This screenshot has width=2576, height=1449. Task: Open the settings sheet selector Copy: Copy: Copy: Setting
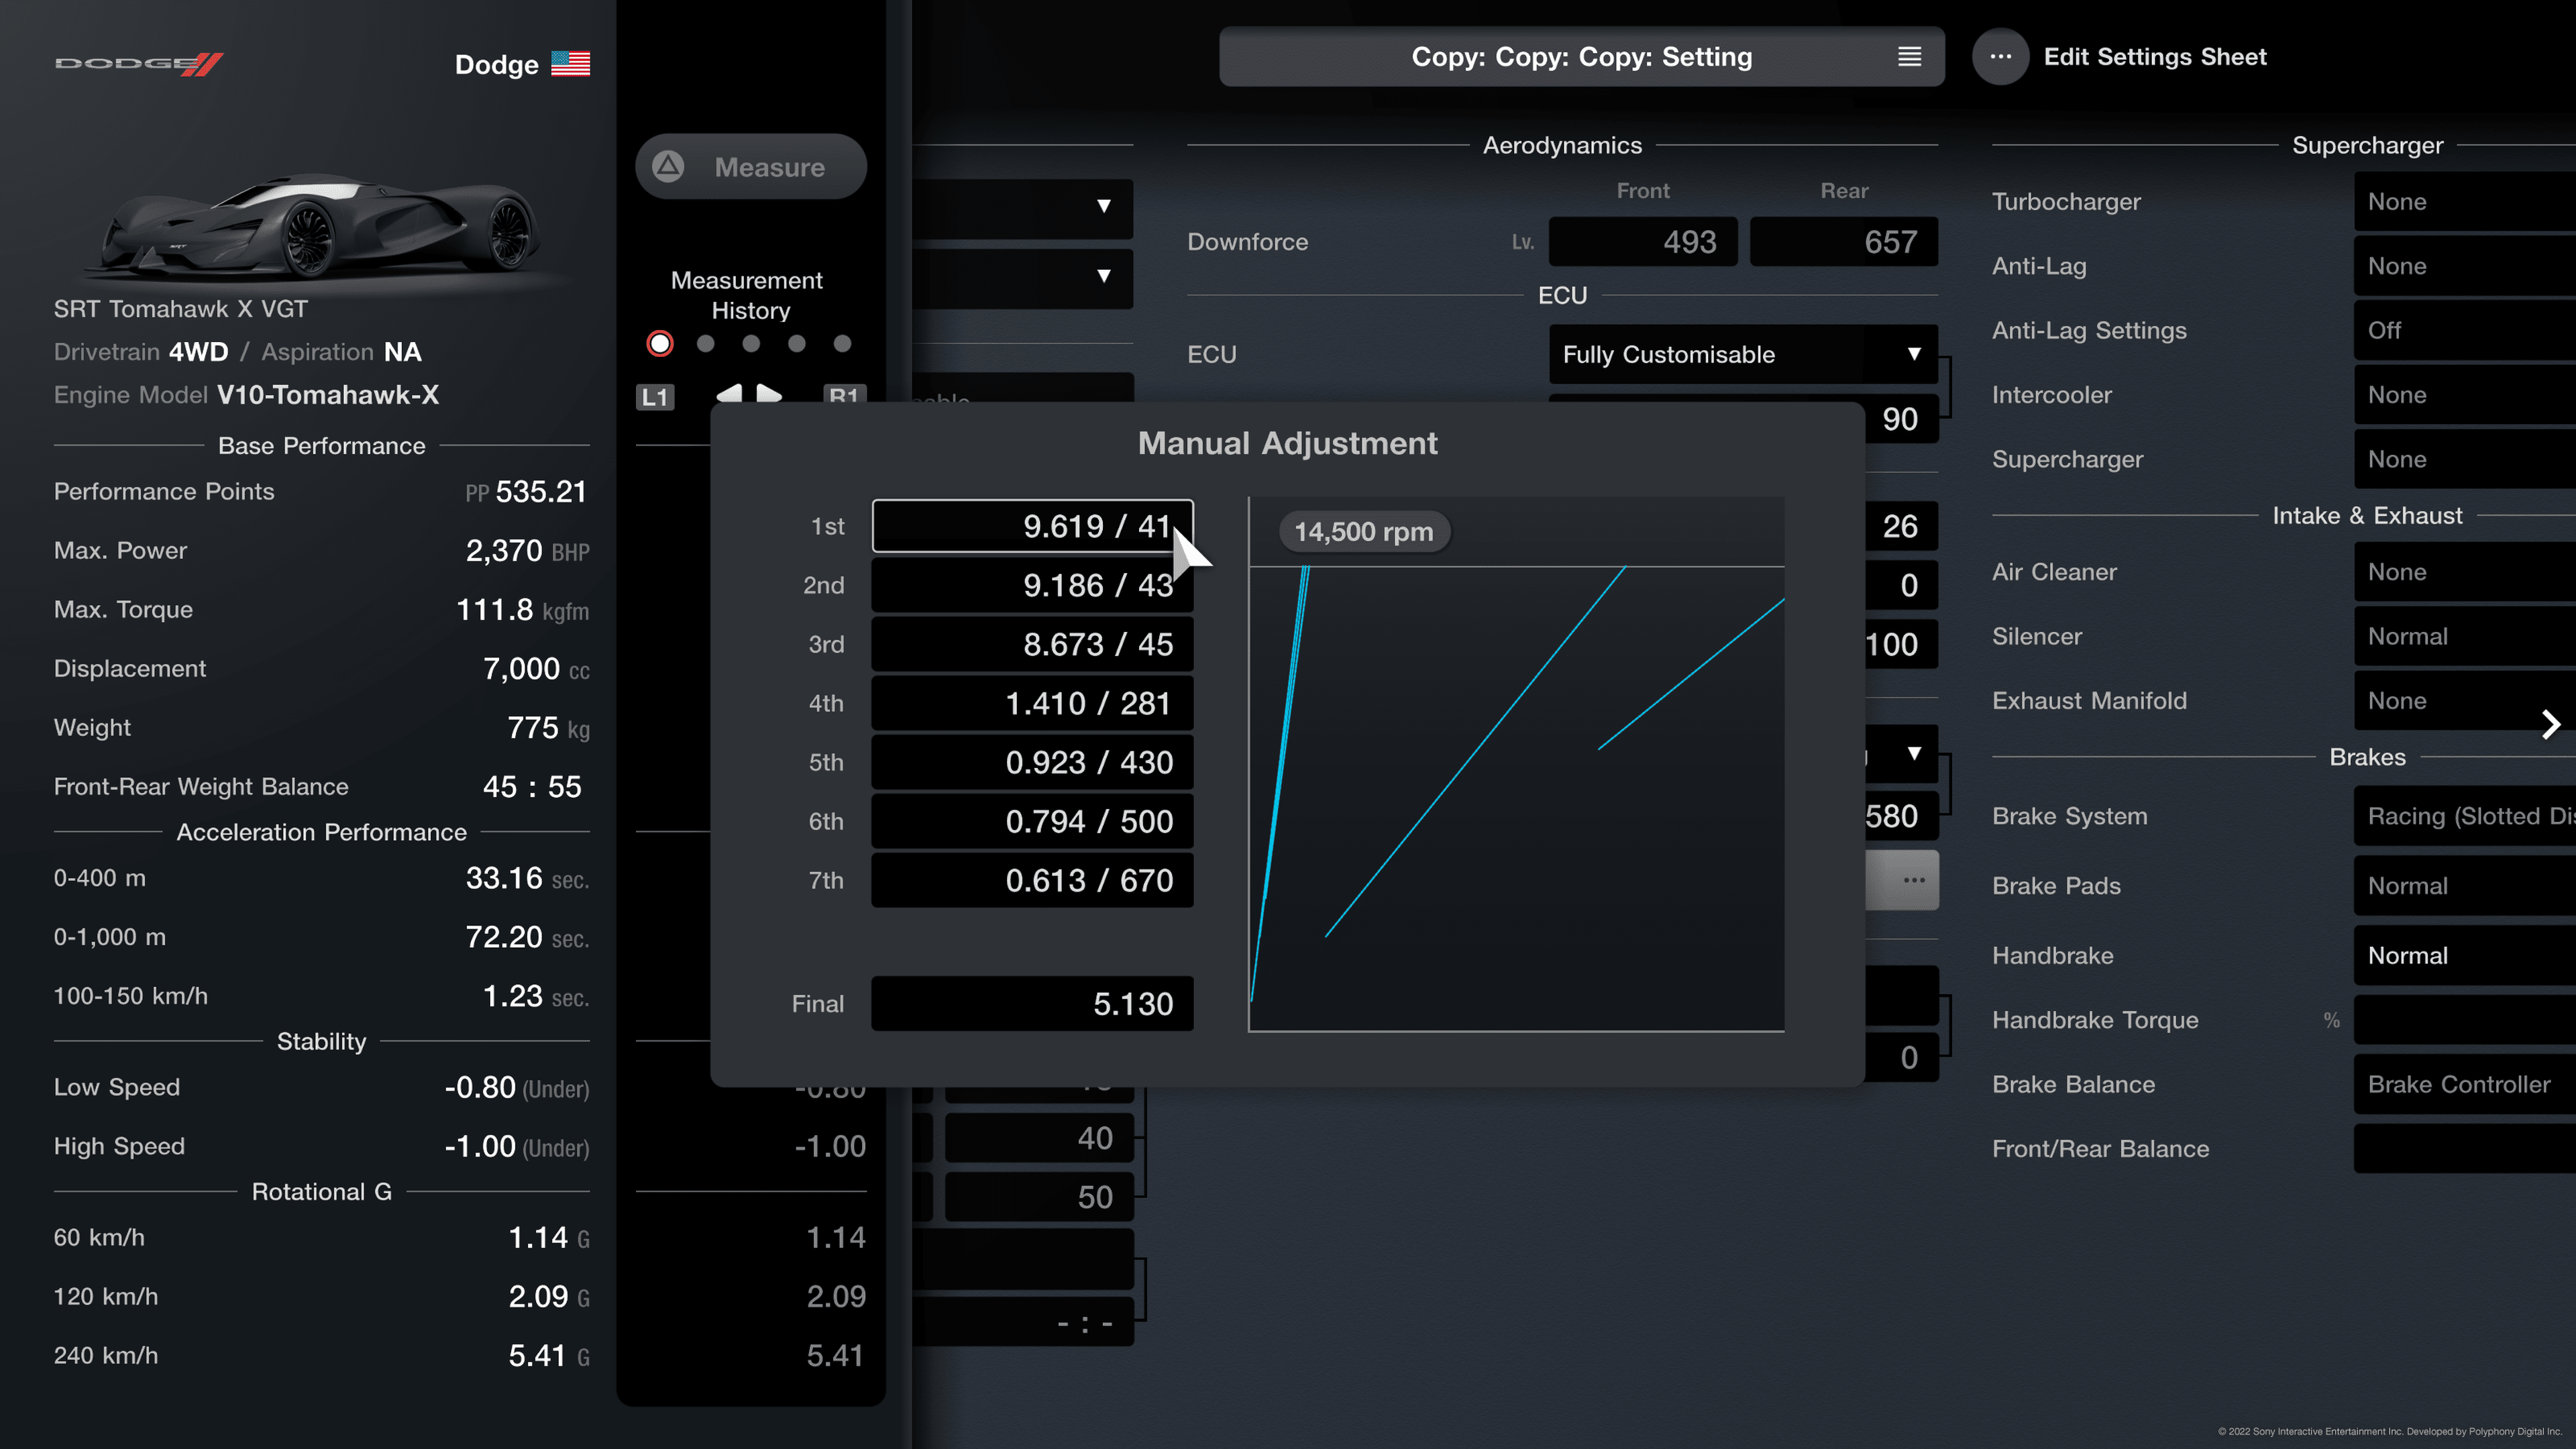[1581, 57]
